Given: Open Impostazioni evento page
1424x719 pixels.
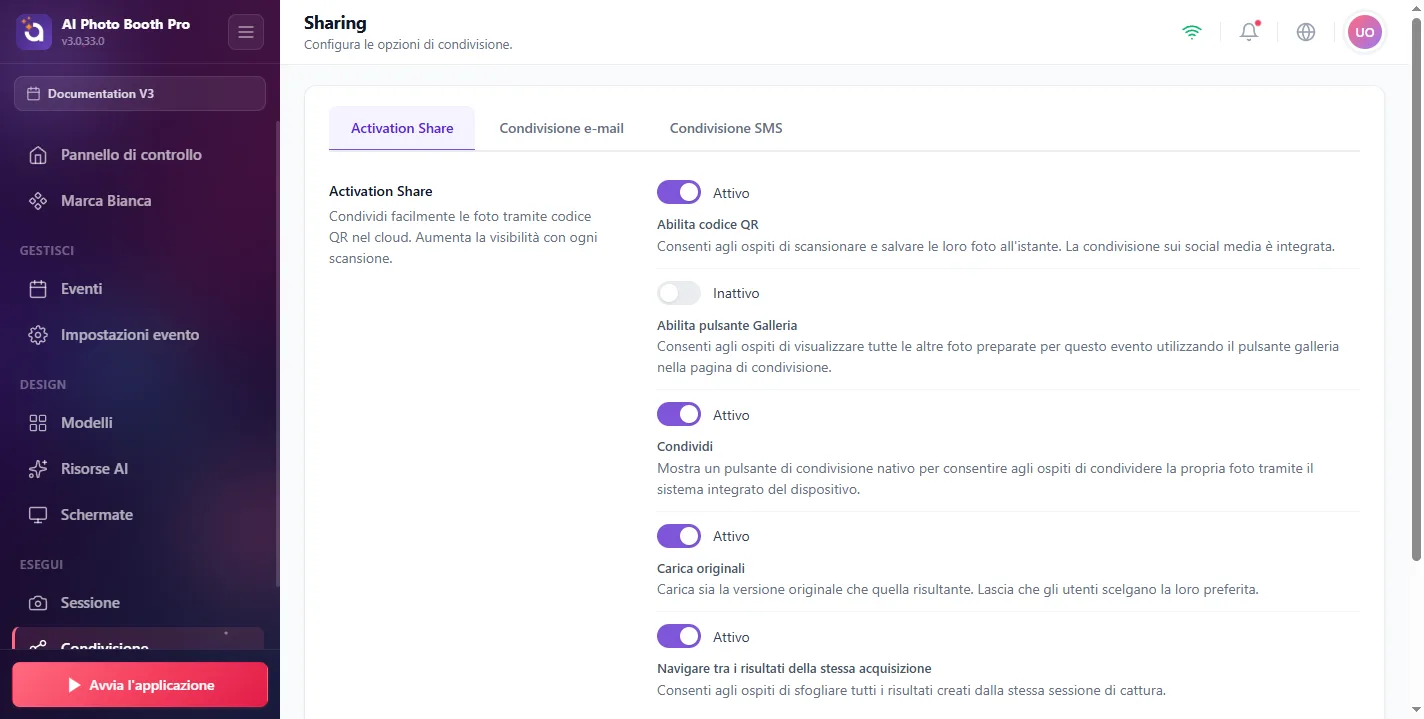Looking at the screenshot, I should pyautogui.click(x=138, y=335).
